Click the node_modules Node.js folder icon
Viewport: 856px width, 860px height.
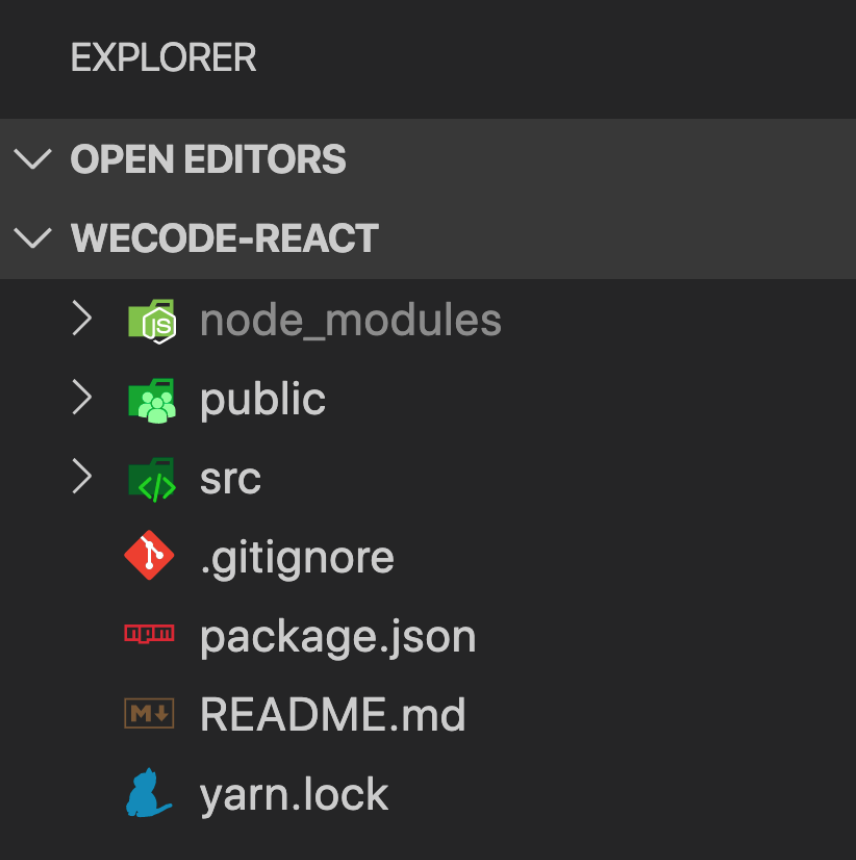point(152,321)
